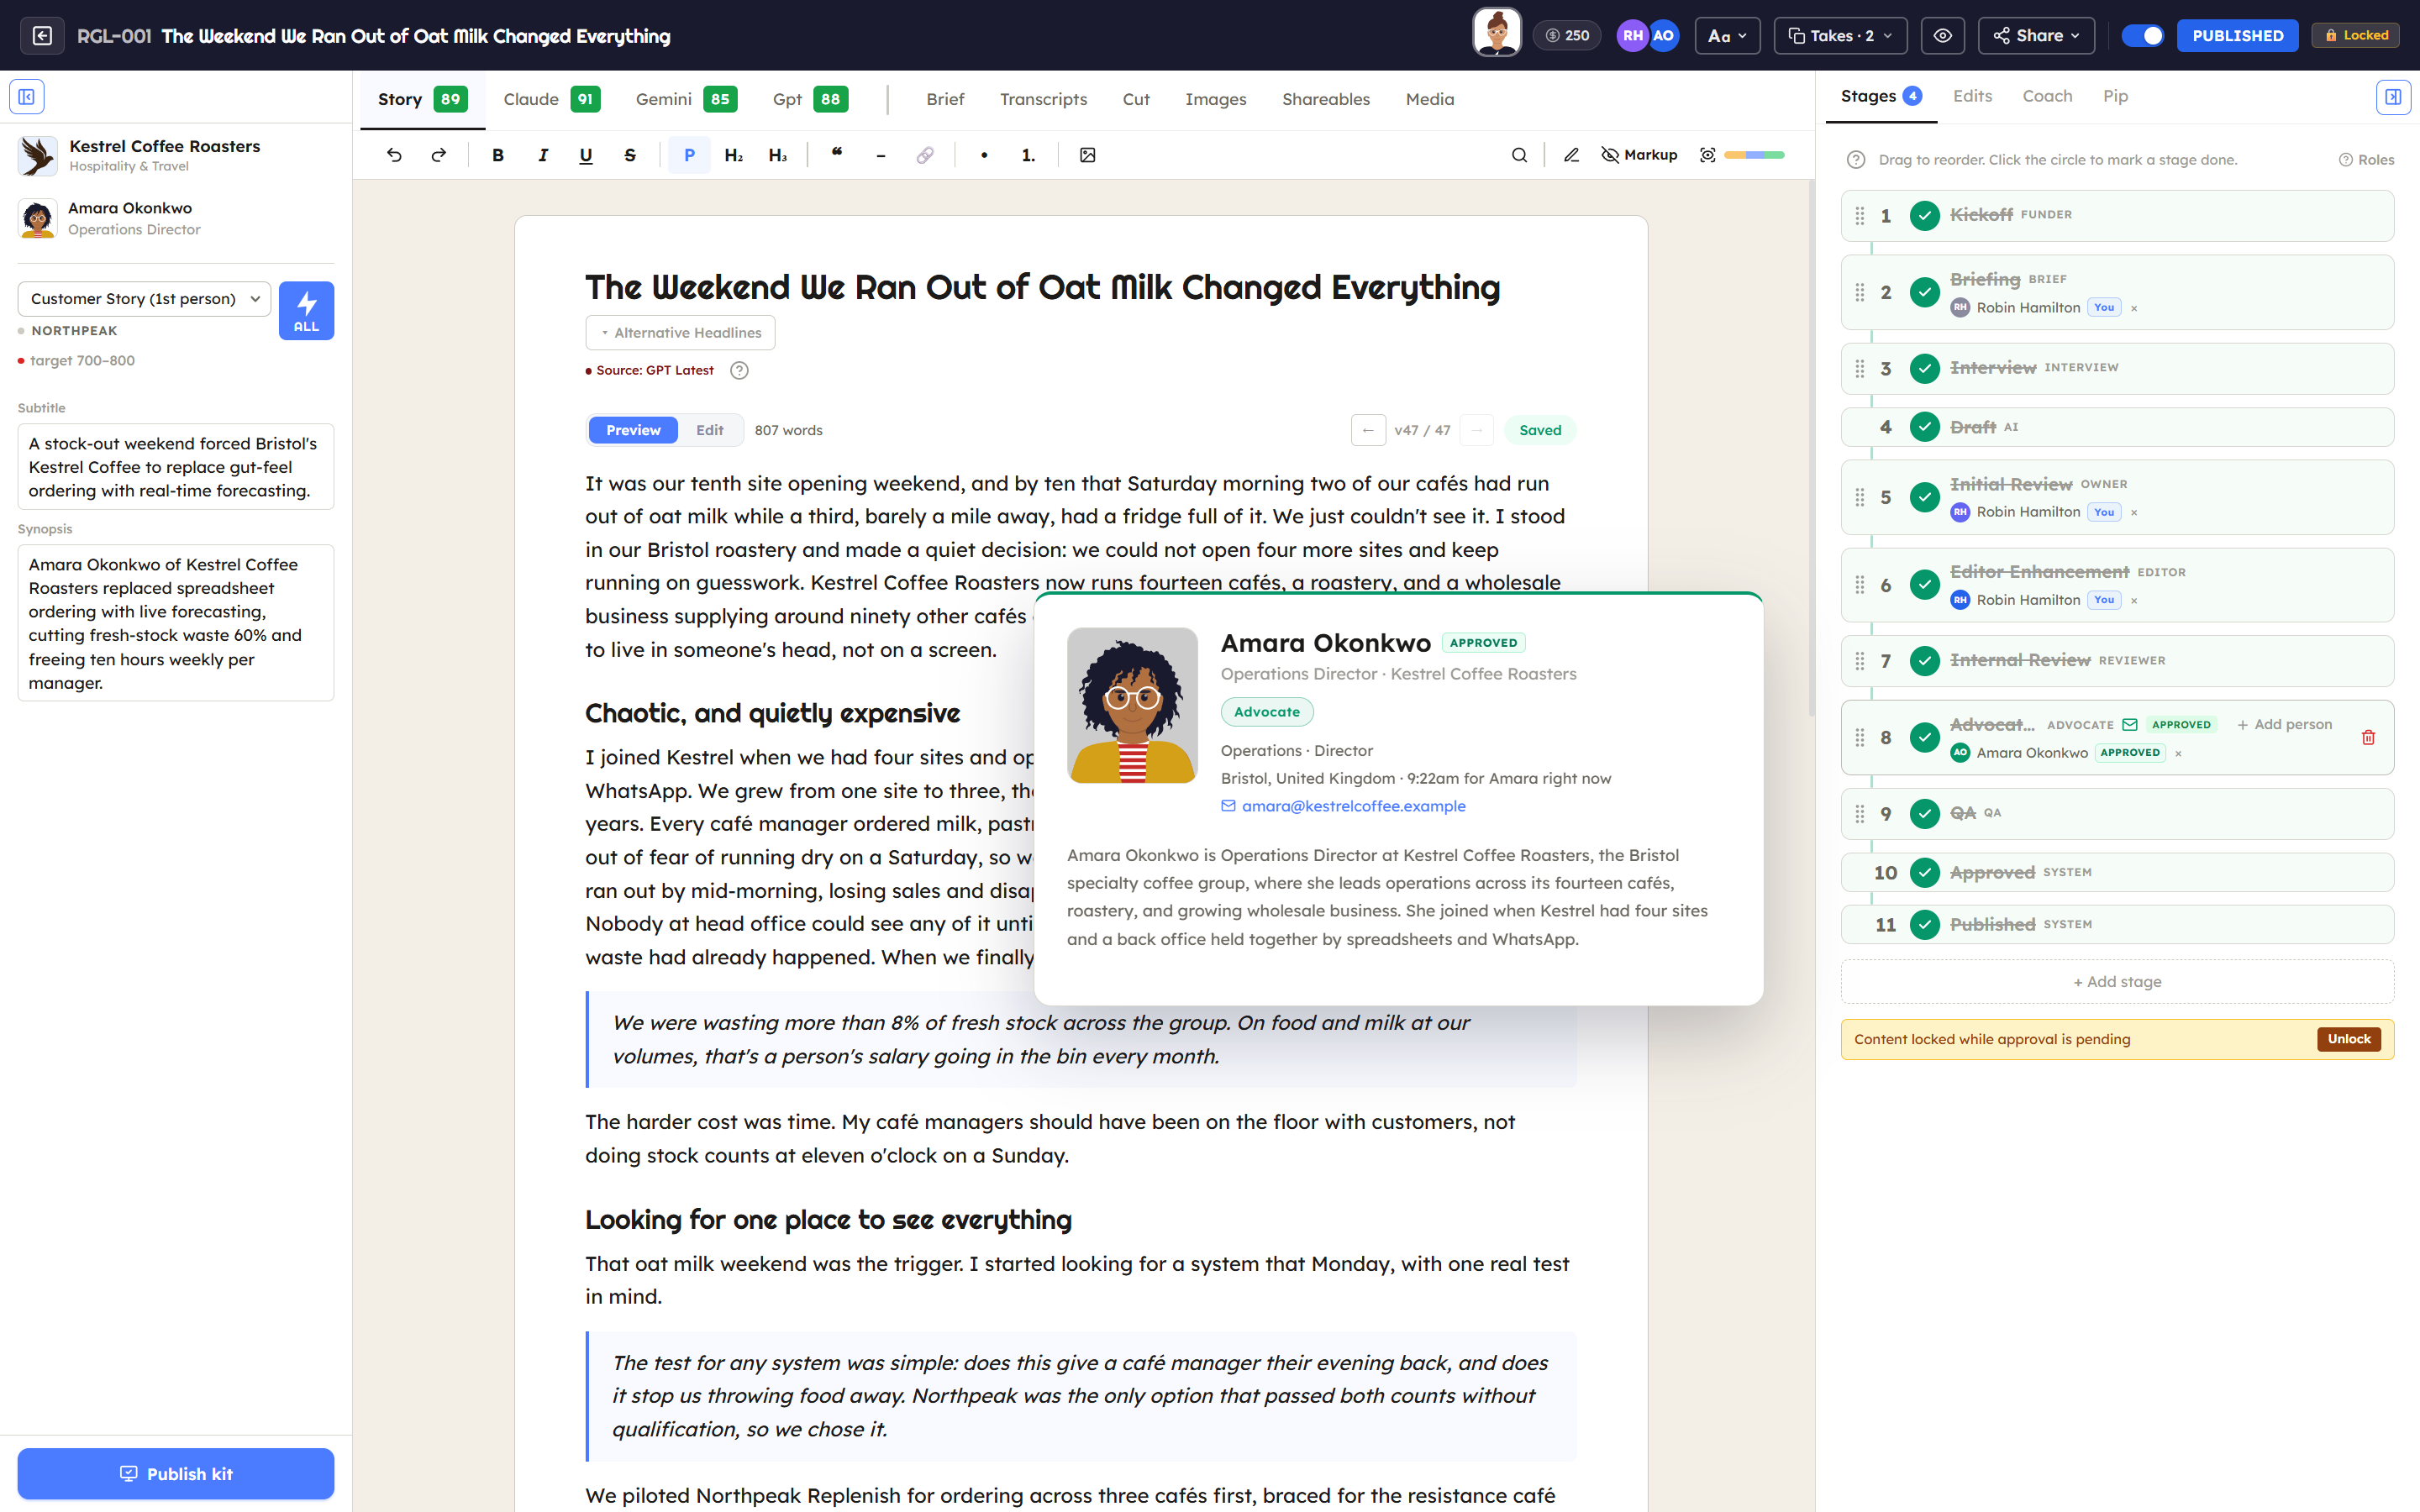
Task: Click the redo icon in toolbar
Action: pyautogui.click(x=438, y=155)
